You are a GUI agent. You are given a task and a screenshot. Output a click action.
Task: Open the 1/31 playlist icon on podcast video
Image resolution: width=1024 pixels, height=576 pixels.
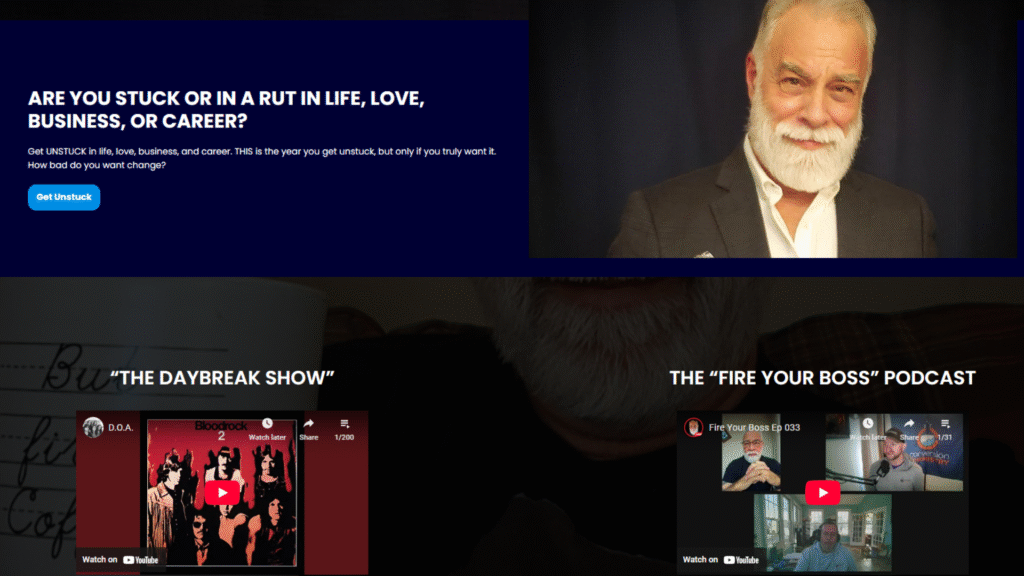tap(945, 429)
